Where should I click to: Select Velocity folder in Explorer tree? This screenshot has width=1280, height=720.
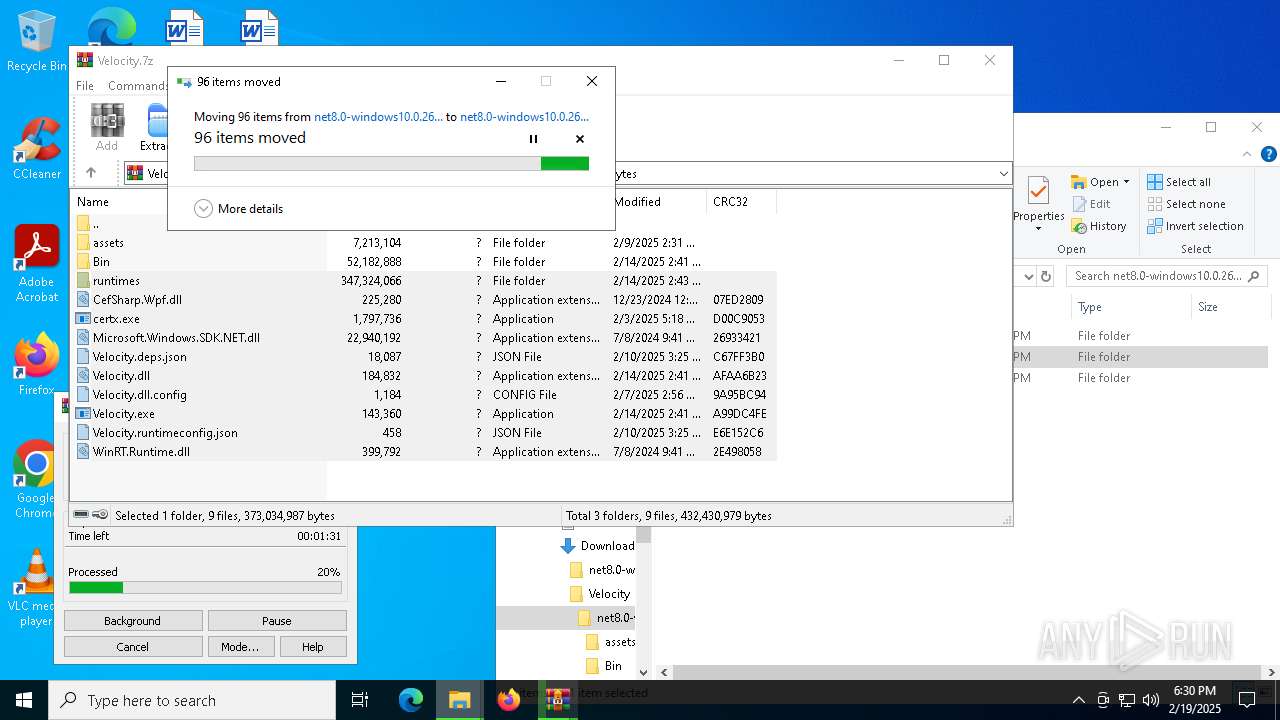tap(602, 594)
